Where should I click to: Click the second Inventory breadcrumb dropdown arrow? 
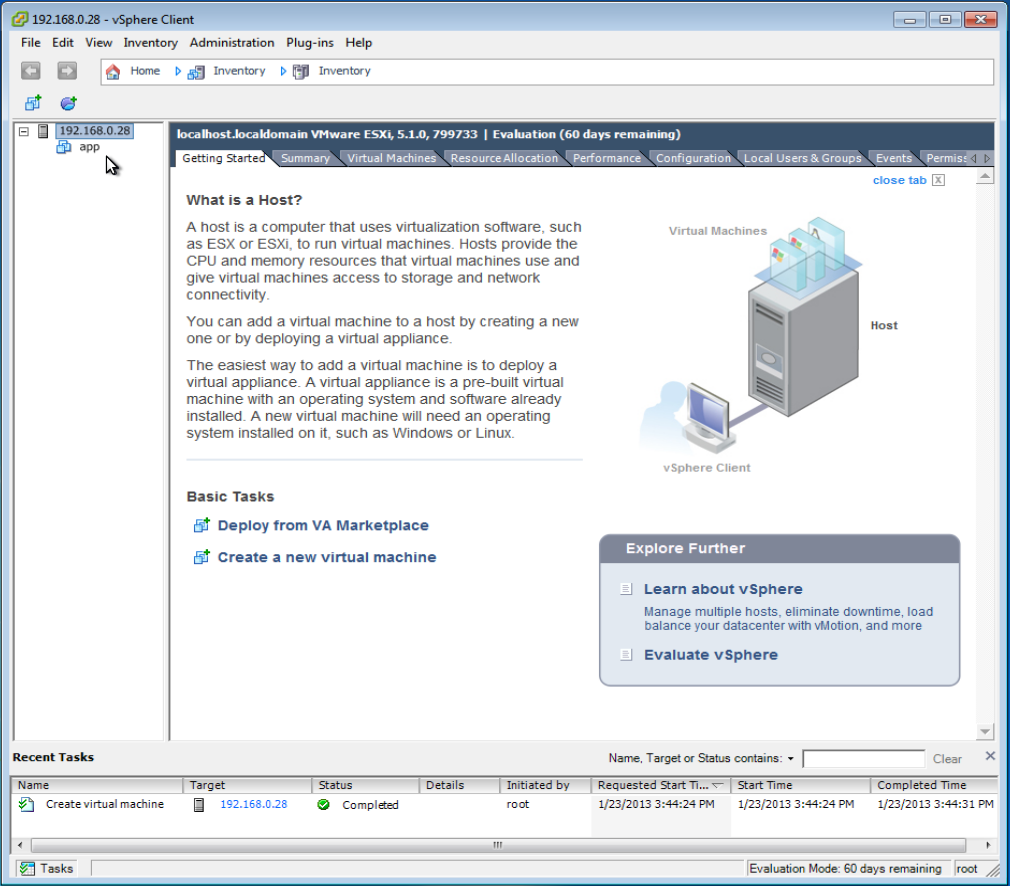click(283, 72)
